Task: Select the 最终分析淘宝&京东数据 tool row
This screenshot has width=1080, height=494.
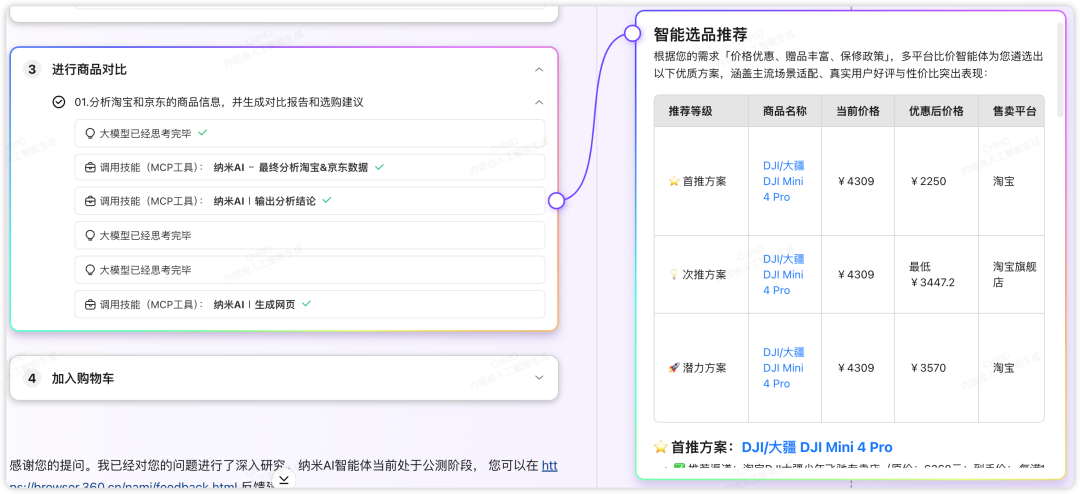Action: (310, 167)
